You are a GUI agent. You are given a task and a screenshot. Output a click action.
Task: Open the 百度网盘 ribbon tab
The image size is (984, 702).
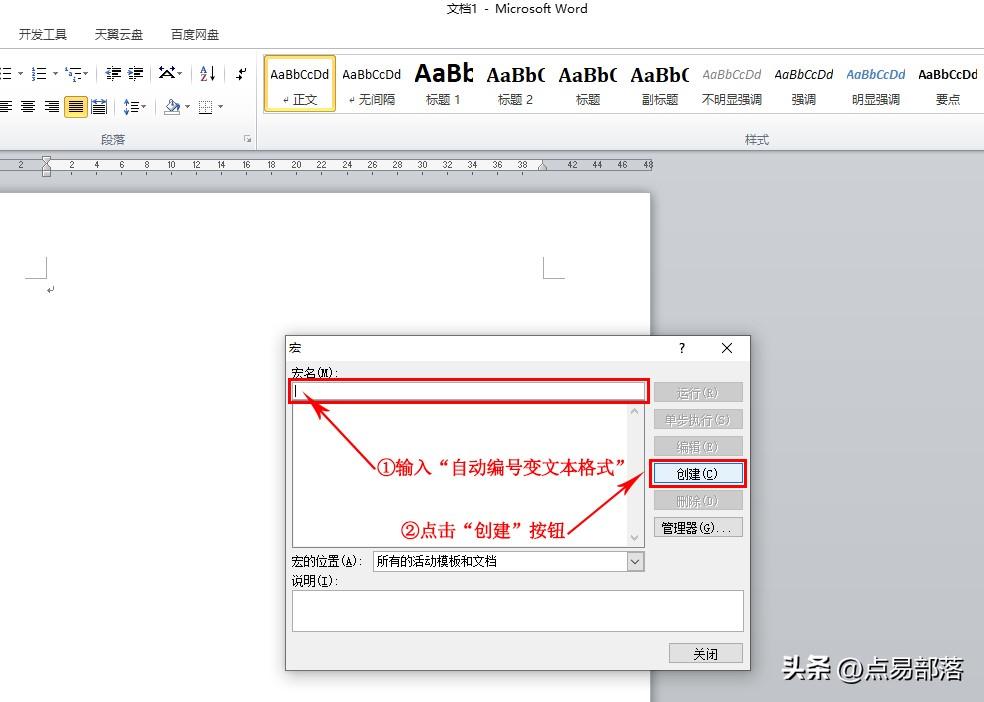click(195, 35)
